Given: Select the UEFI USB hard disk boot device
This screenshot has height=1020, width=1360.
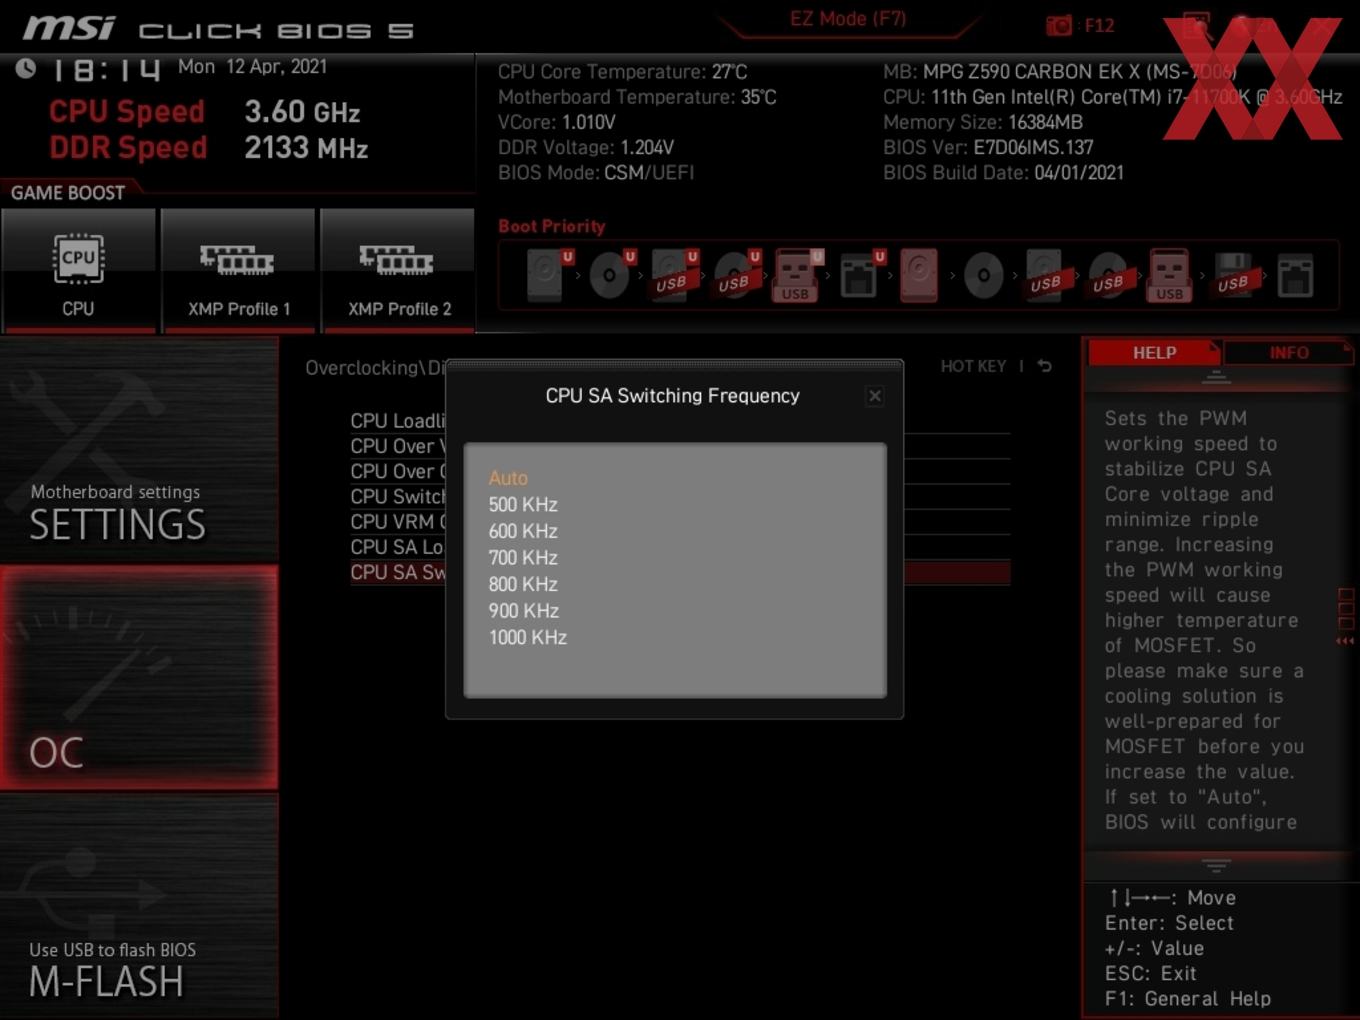Looking at the screenshot, I should [673, 276].
